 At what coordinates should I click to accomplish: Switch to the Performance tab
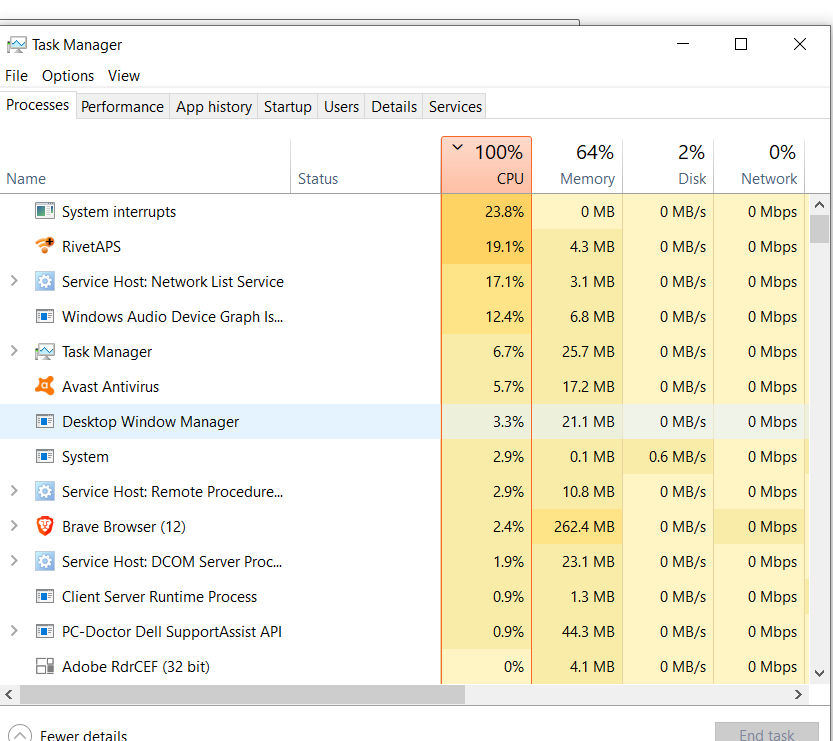point(122,106)
